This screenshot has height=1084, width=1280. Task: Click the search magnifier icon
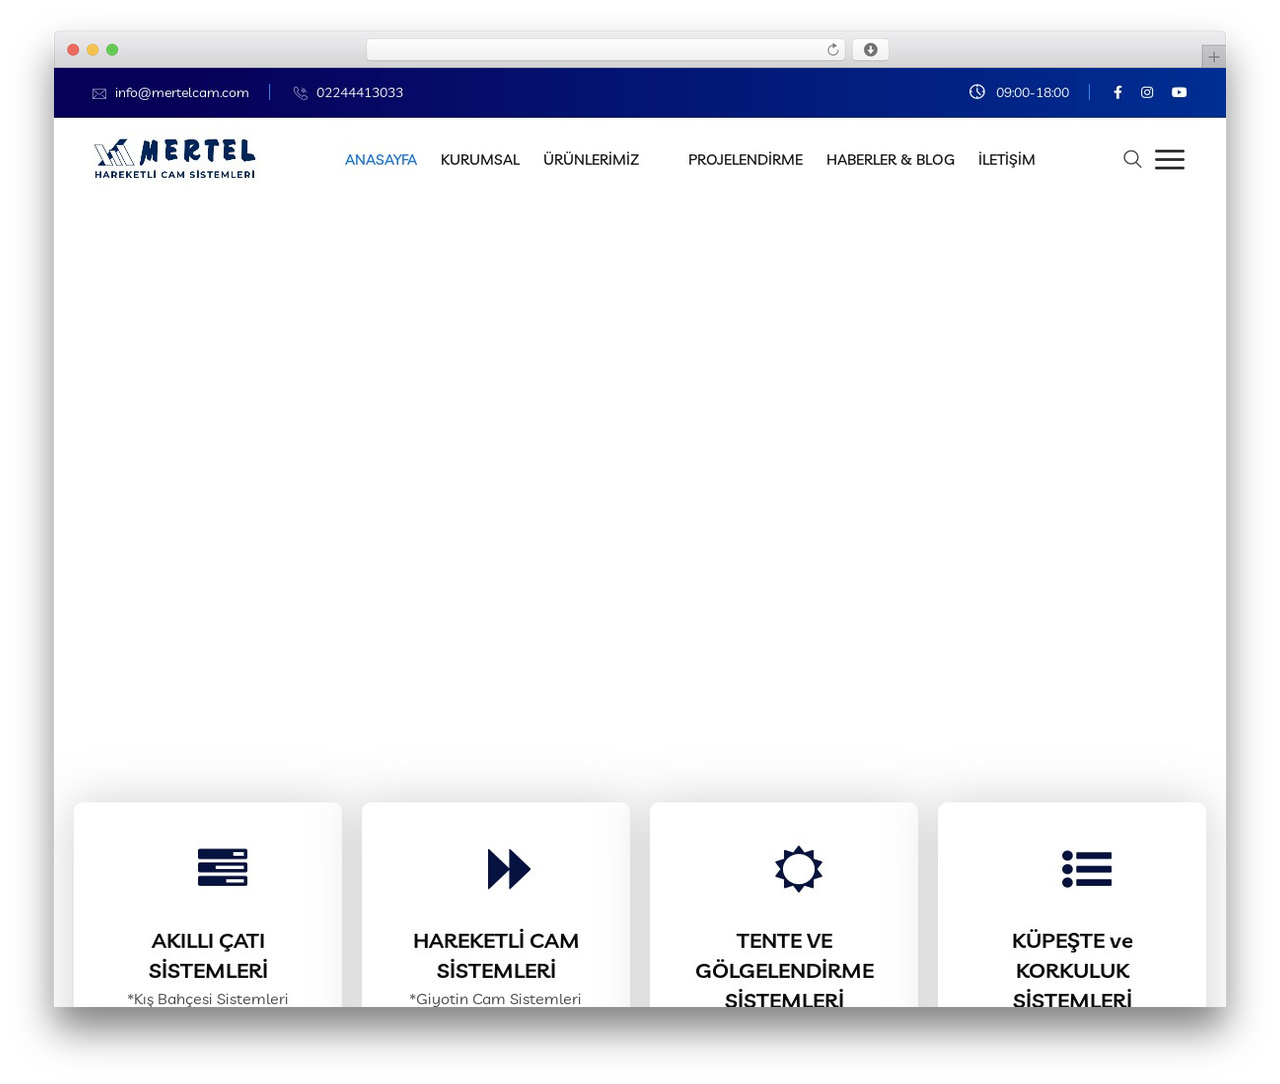1132,159
